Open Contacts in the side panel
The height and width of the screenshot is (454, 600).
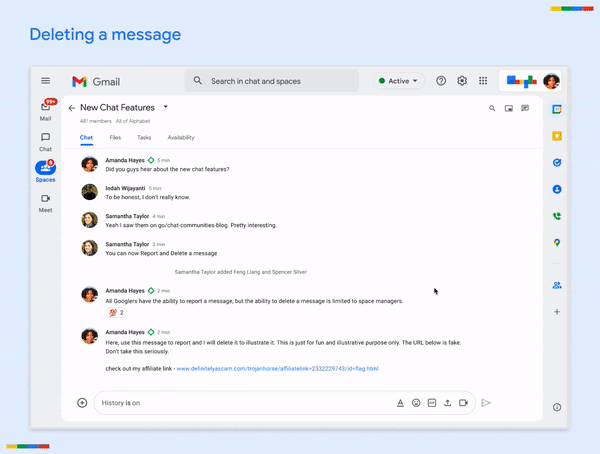point(557,189)
